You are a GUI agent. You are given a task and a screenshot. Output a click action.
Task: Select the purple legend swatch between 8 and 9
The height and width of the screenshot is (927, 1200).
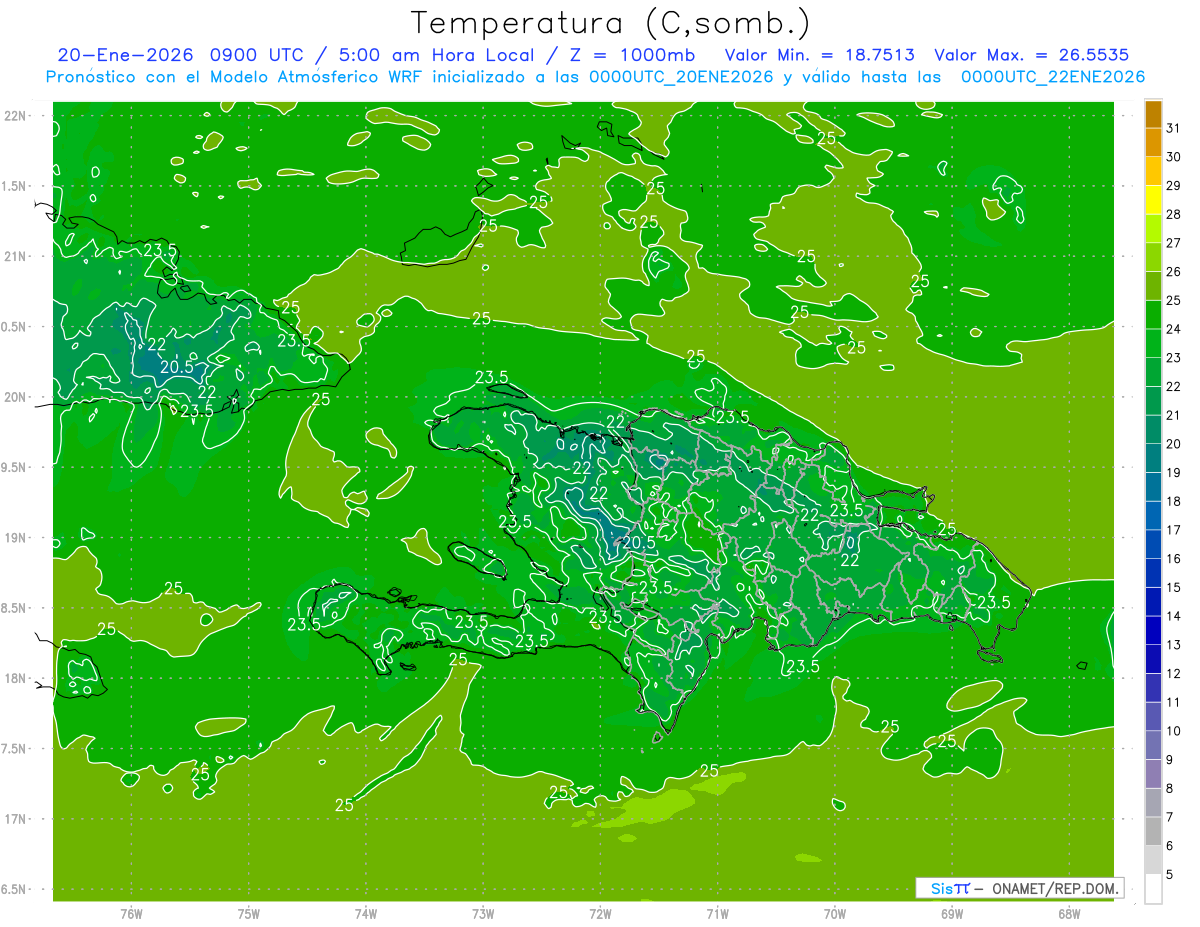tap(1154, 775)
